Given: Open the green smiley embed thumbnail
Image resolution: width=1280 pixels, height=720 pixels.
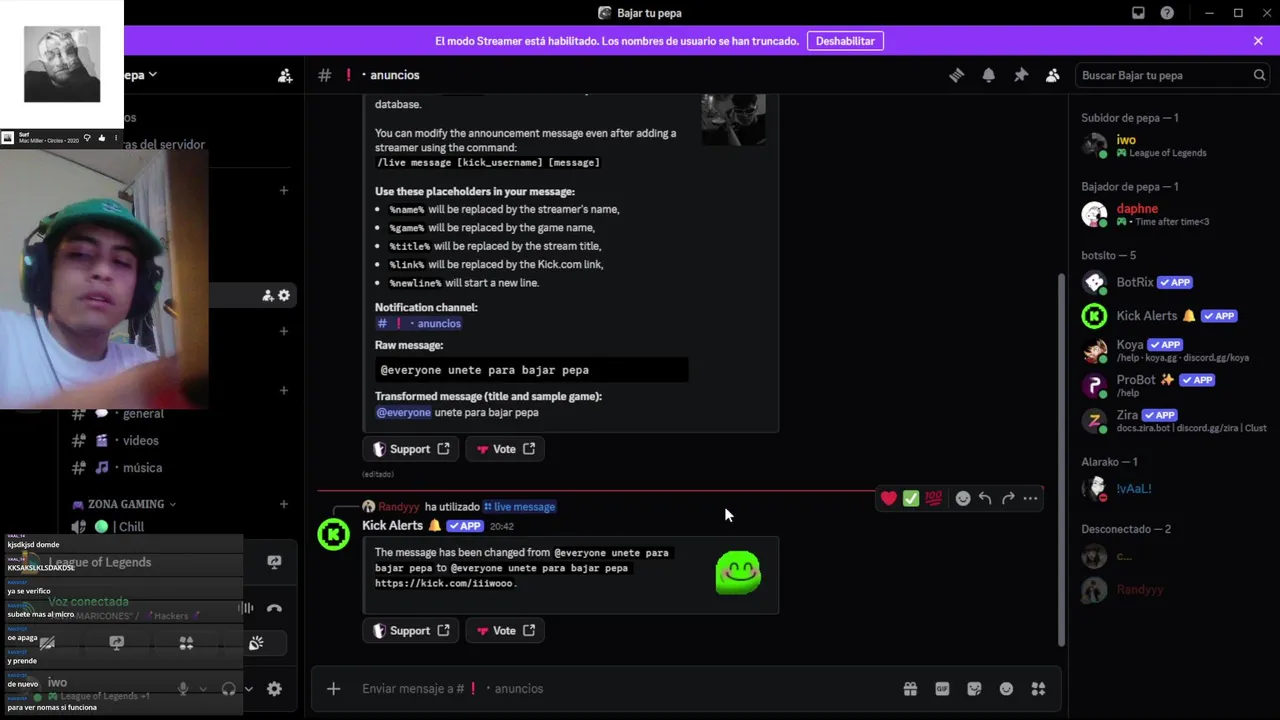Looking at the screenshot, I should tap(738, 572).
